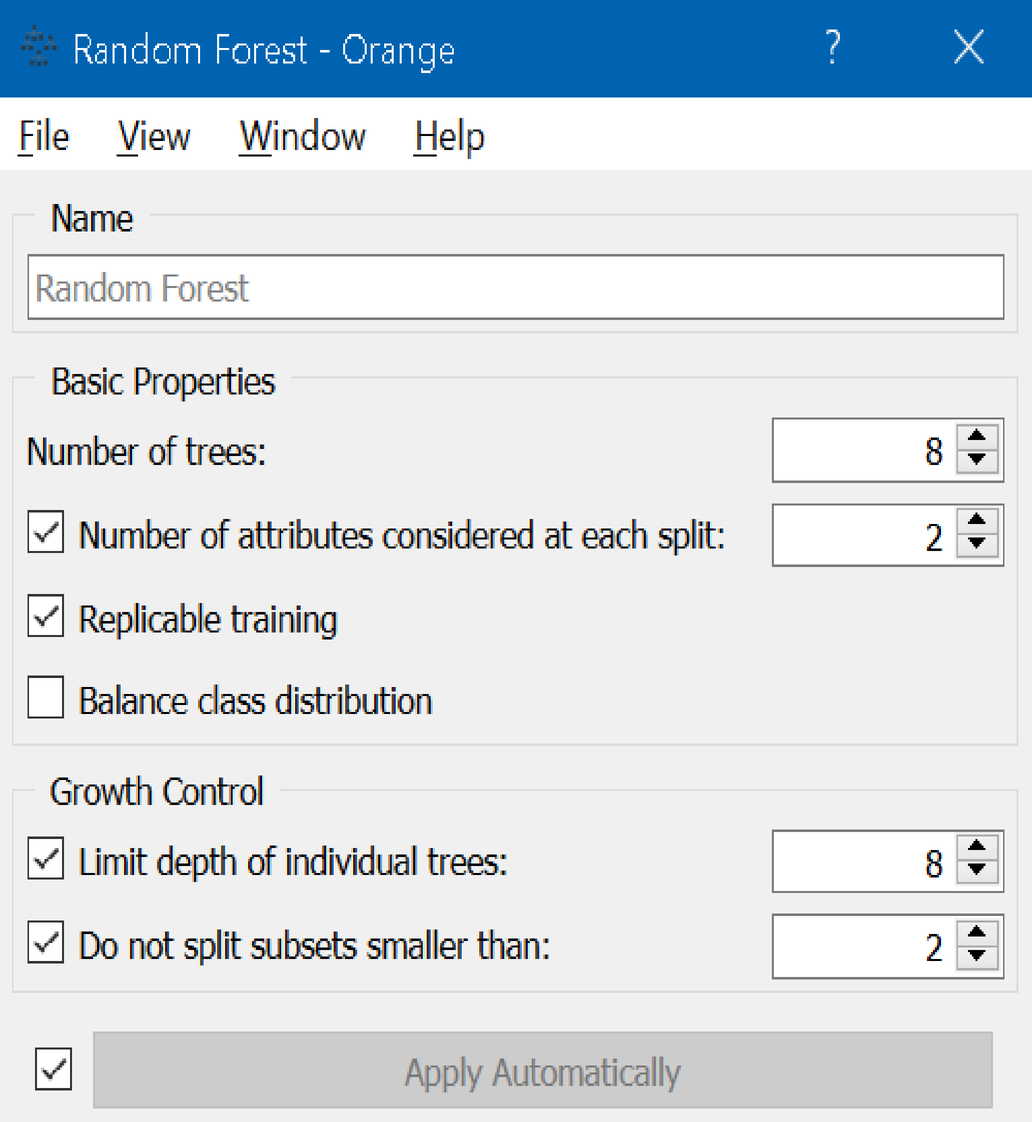Open the File menu
Image resolution: width=1032 pixels, height=1122 pixels.
coord(44,137)
